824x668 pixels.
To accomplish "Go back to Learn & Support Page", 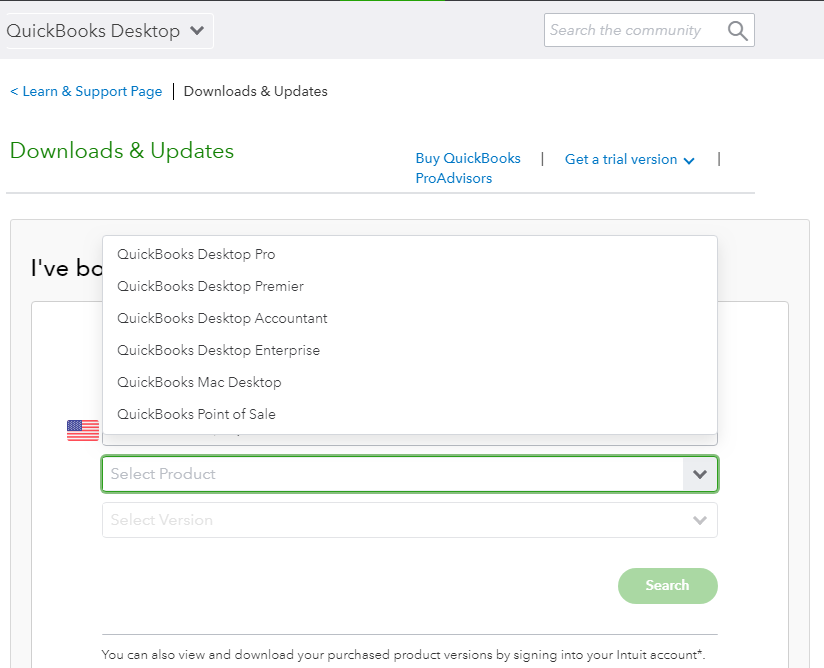I will click(x=86, y=92).
